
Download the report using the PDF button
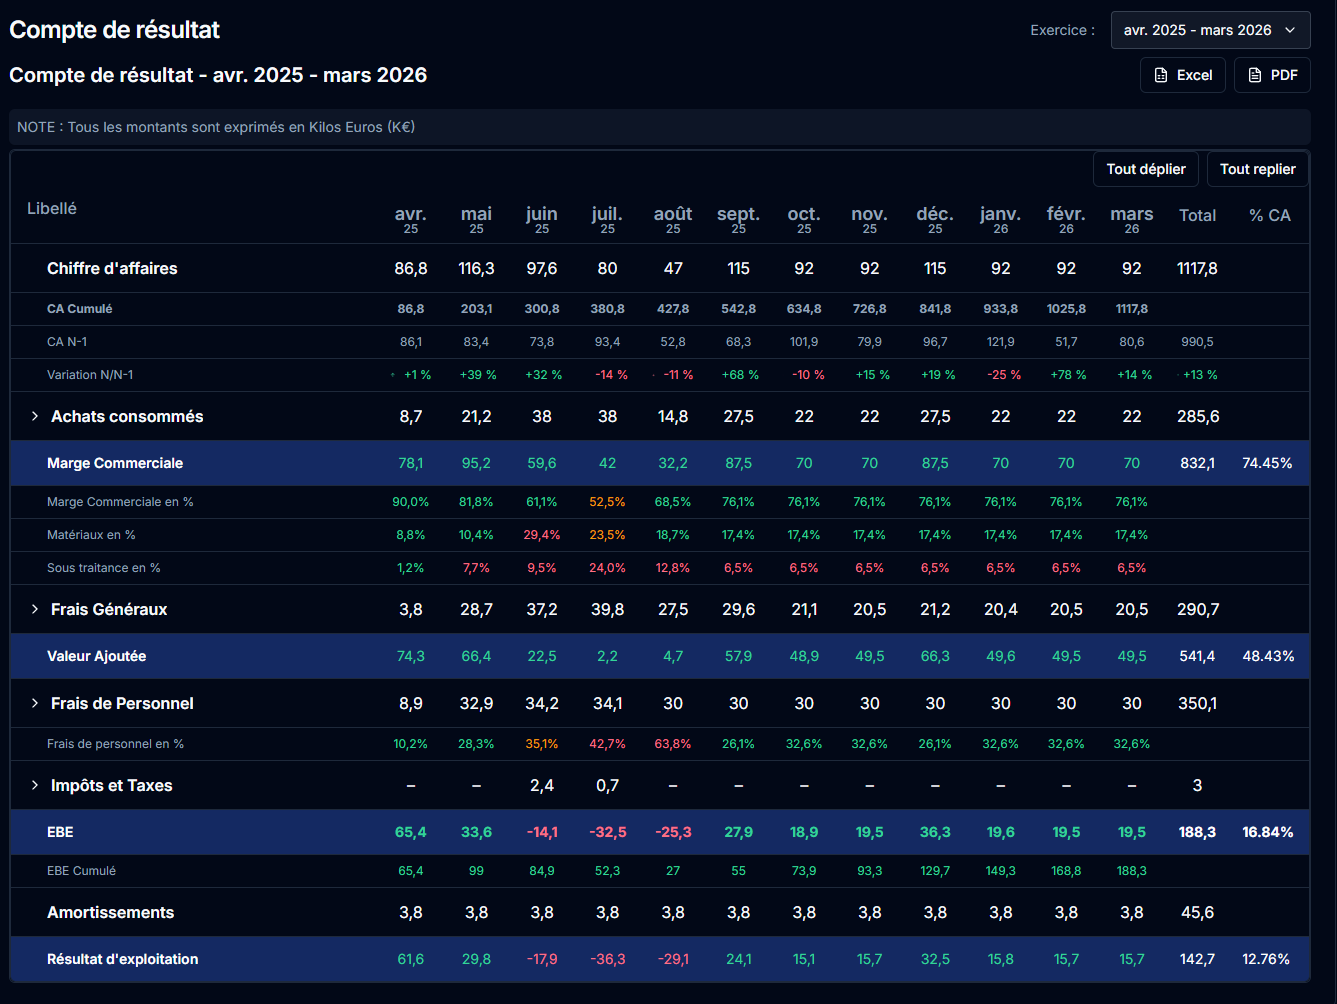1272,75
